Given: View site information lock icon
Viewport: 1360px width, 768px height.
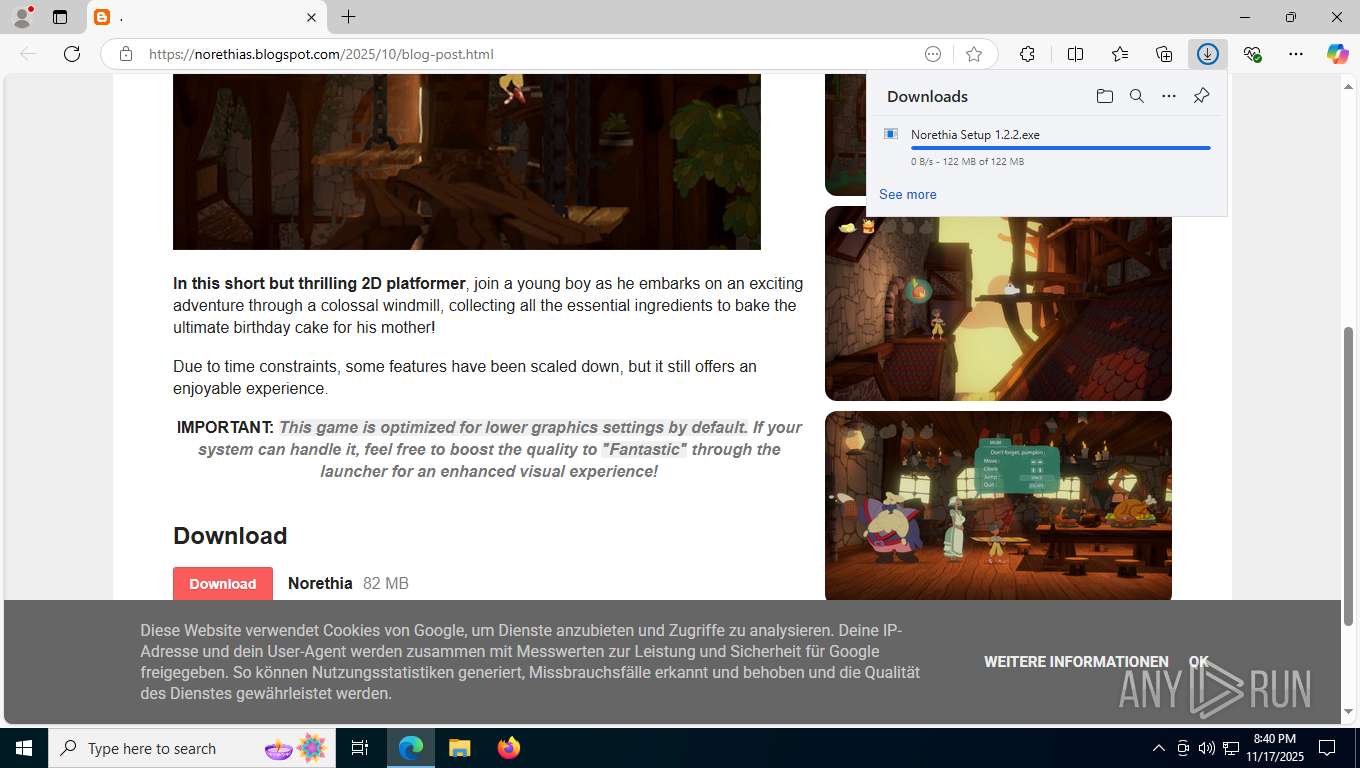Looking at the screenshot, I should pos(125,54).
